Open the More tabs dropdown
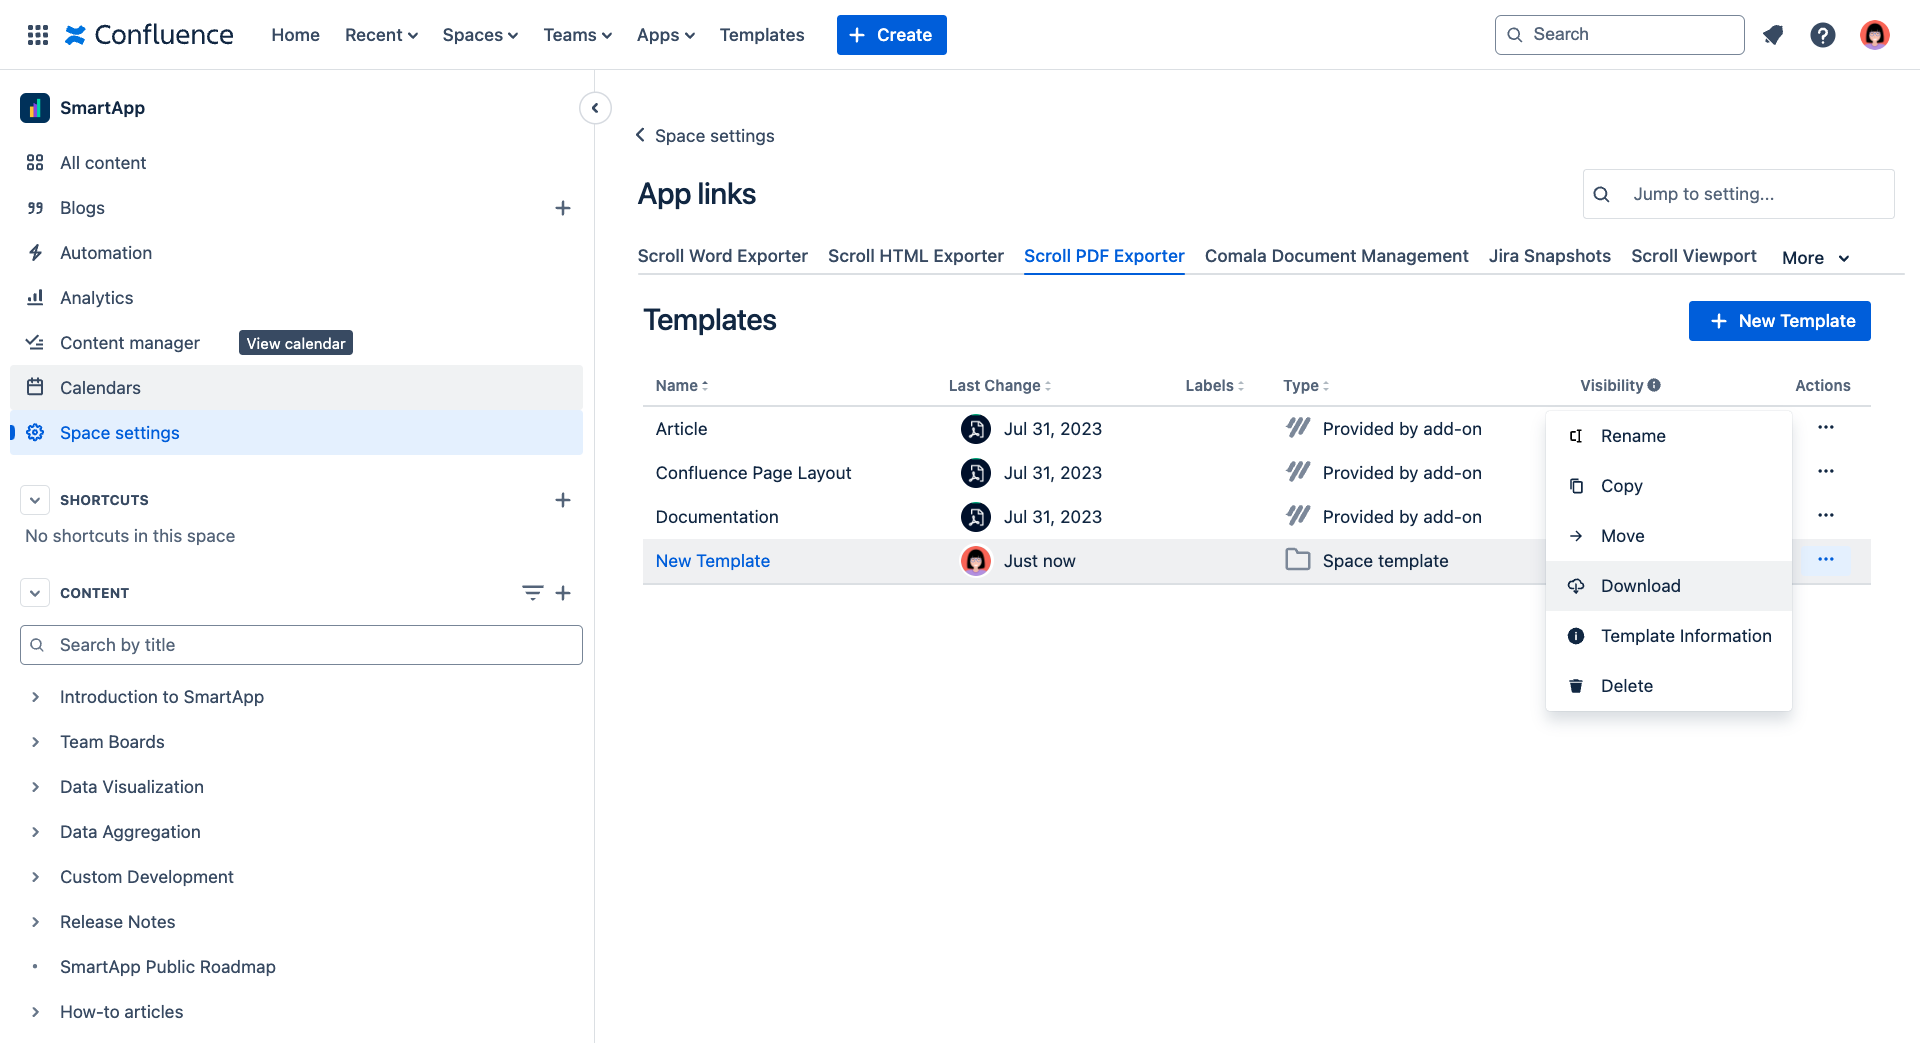 (1815, 258)
